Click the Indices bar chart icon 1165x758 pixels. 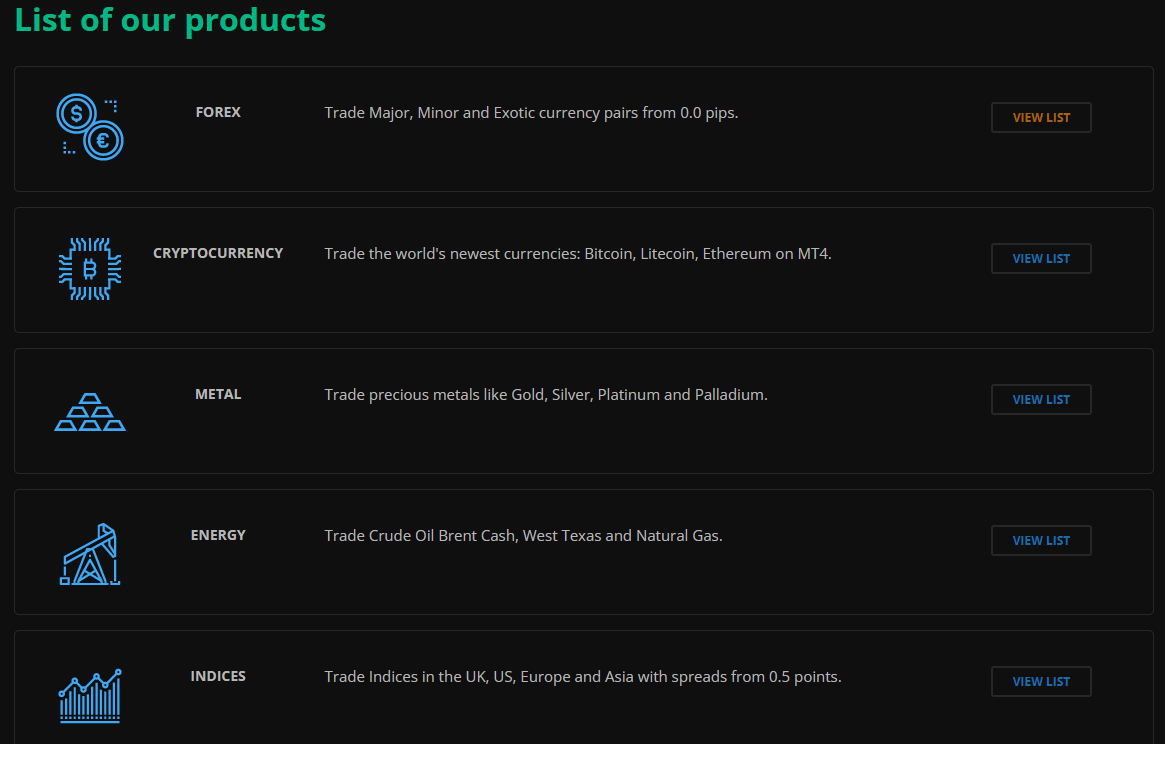(x=90, y=696)
